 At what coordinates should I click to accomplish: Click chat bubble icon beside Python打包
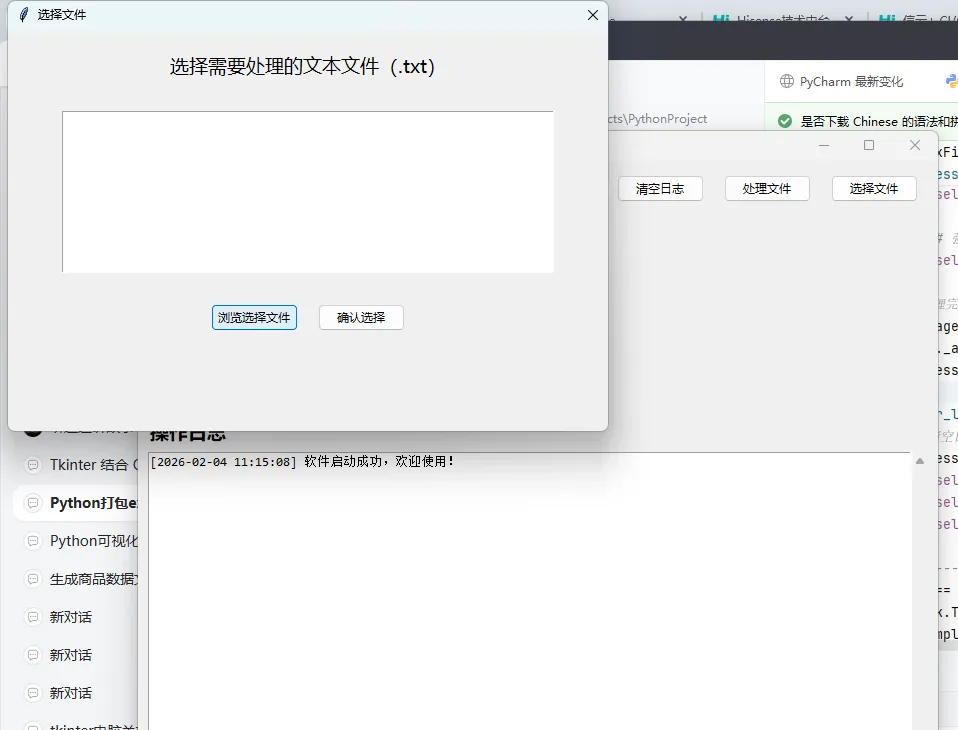(x=33, y=503)
